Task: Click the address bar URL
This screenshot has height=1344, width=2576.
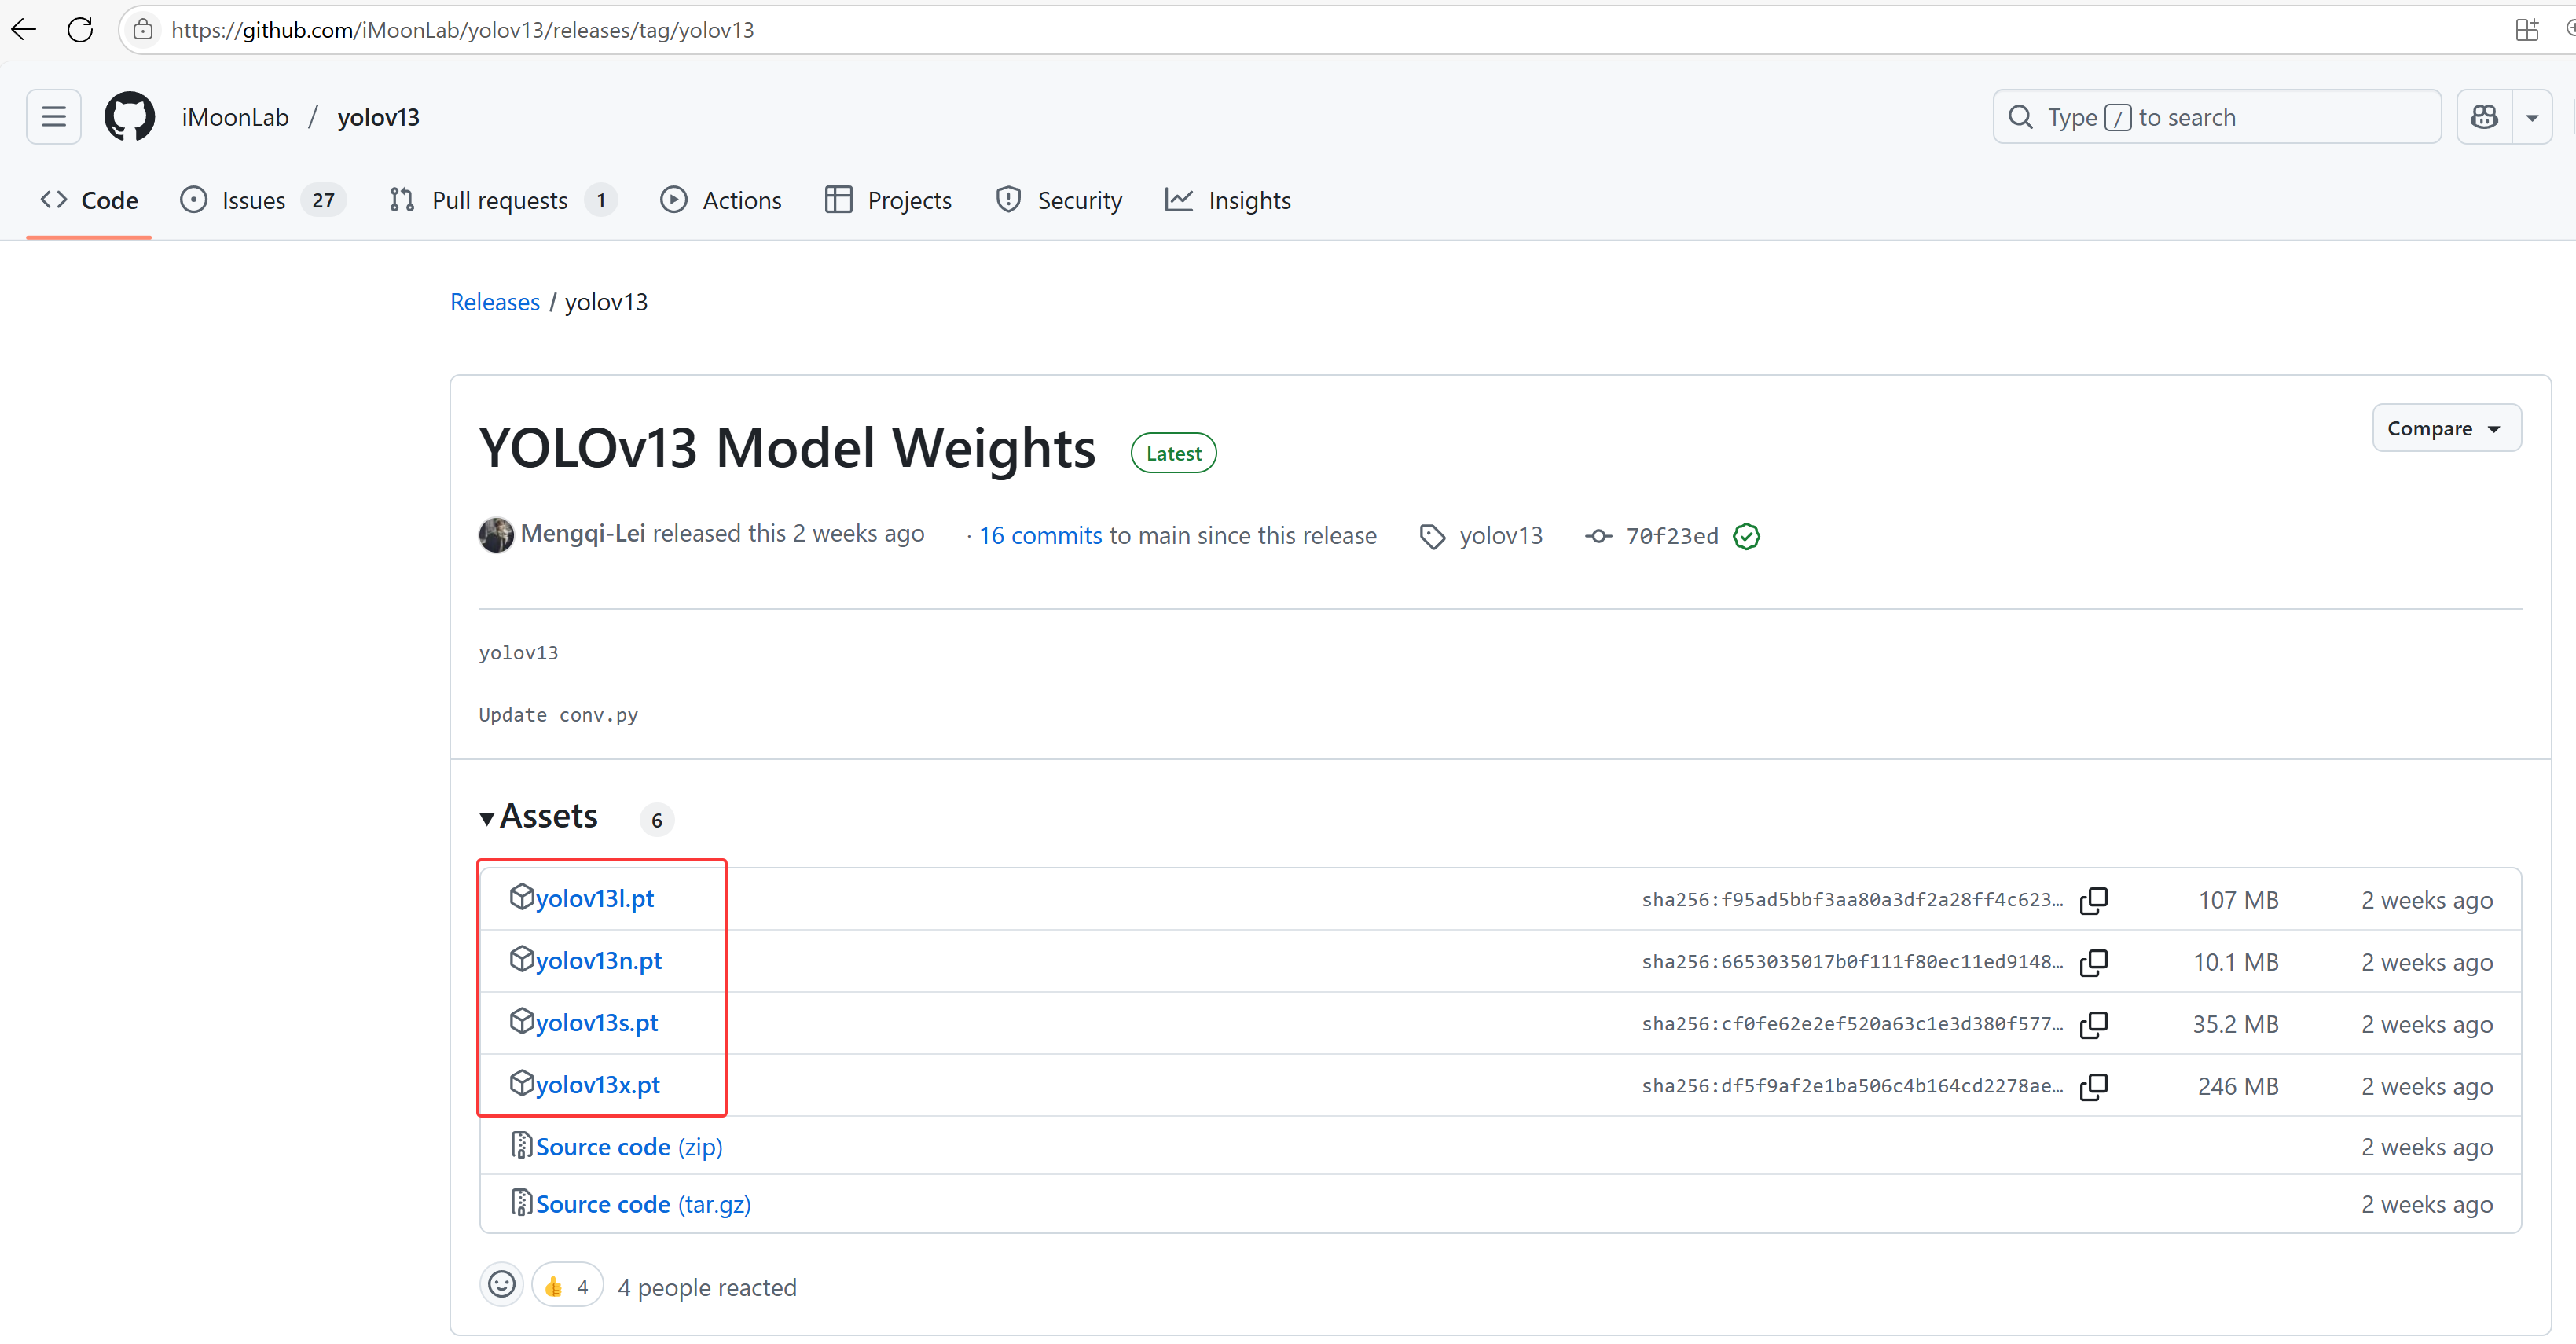Action: pos(462,30)
